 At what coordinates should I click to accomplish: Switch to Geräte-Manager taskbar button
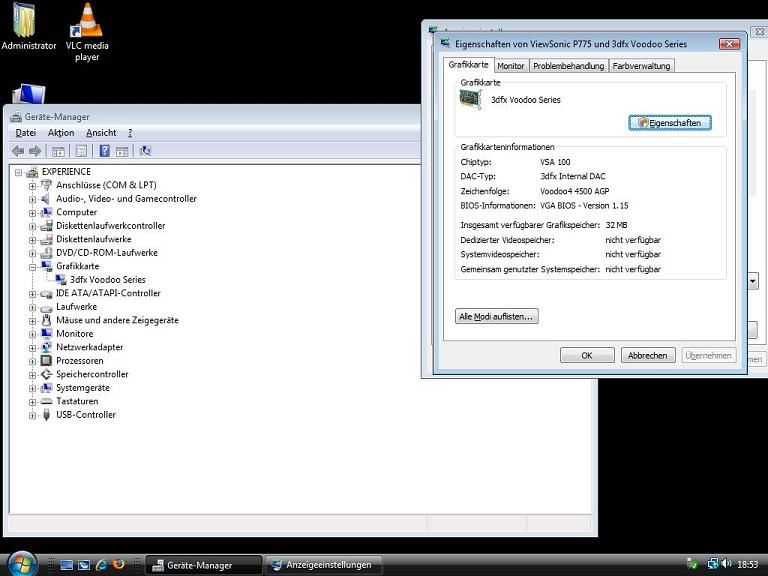click(x=204, y=565)
